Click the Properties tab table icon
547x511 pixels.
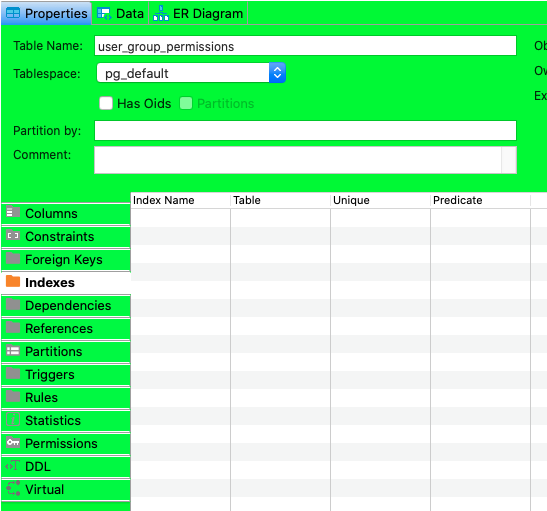point(13,13)
